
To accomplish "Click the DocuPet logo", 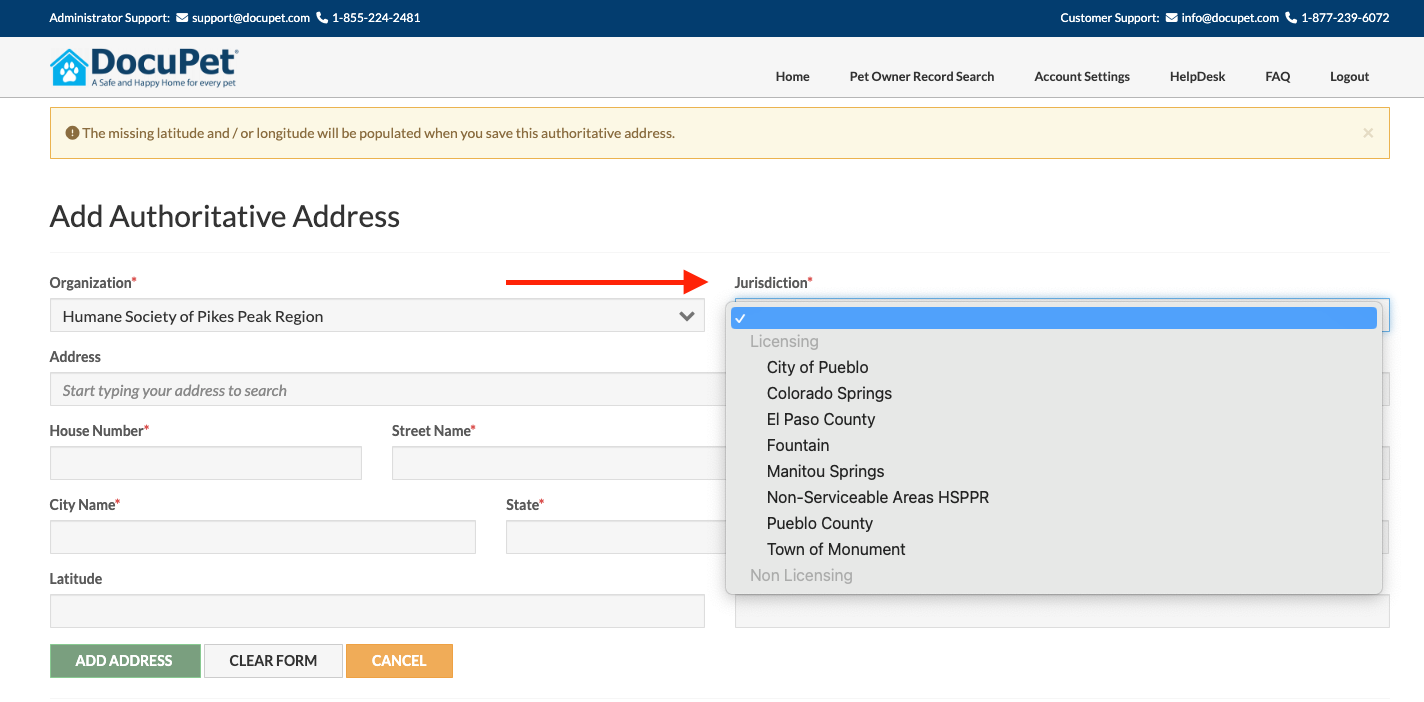I will [144, 67].
